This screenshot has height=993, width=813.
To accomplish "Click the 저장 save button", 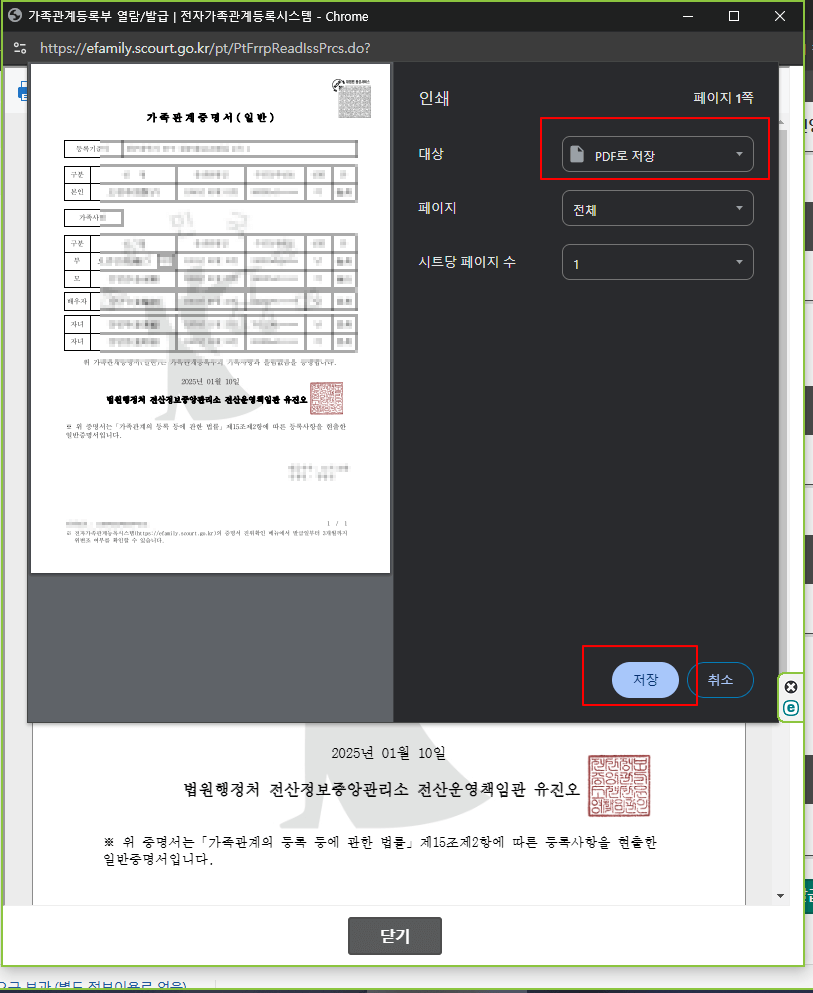I will coord(645,679).
